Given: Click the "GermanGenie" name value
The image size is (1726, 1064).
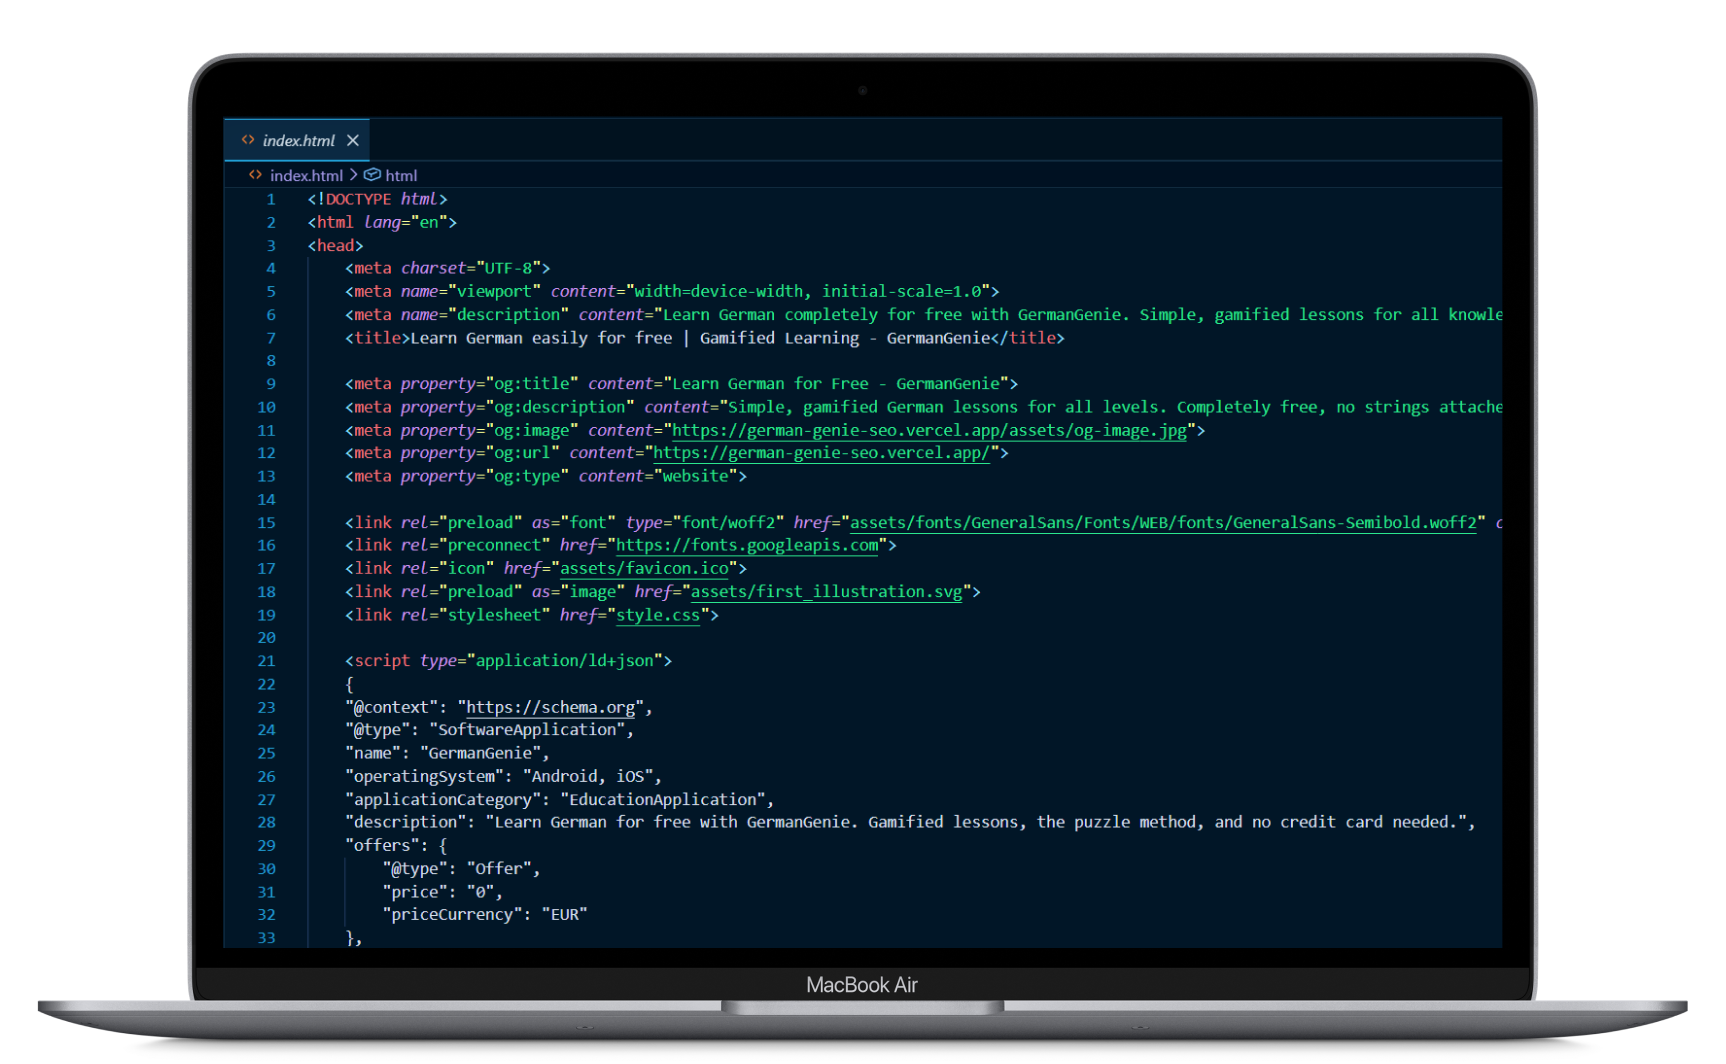Looking at the screenshot, I should click(x=480, y=753).
